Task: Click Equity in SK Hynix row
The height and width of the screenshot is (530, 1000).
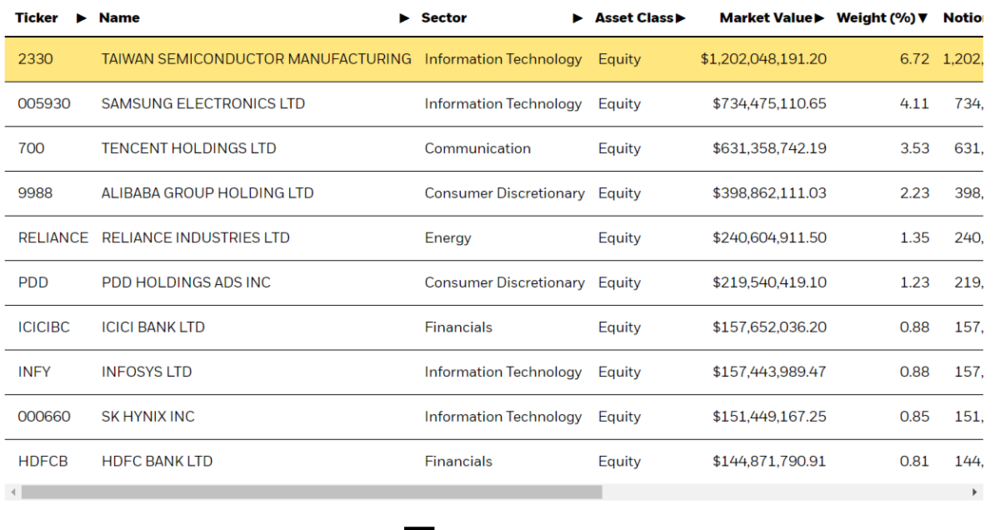Action: tap(619, 416)
